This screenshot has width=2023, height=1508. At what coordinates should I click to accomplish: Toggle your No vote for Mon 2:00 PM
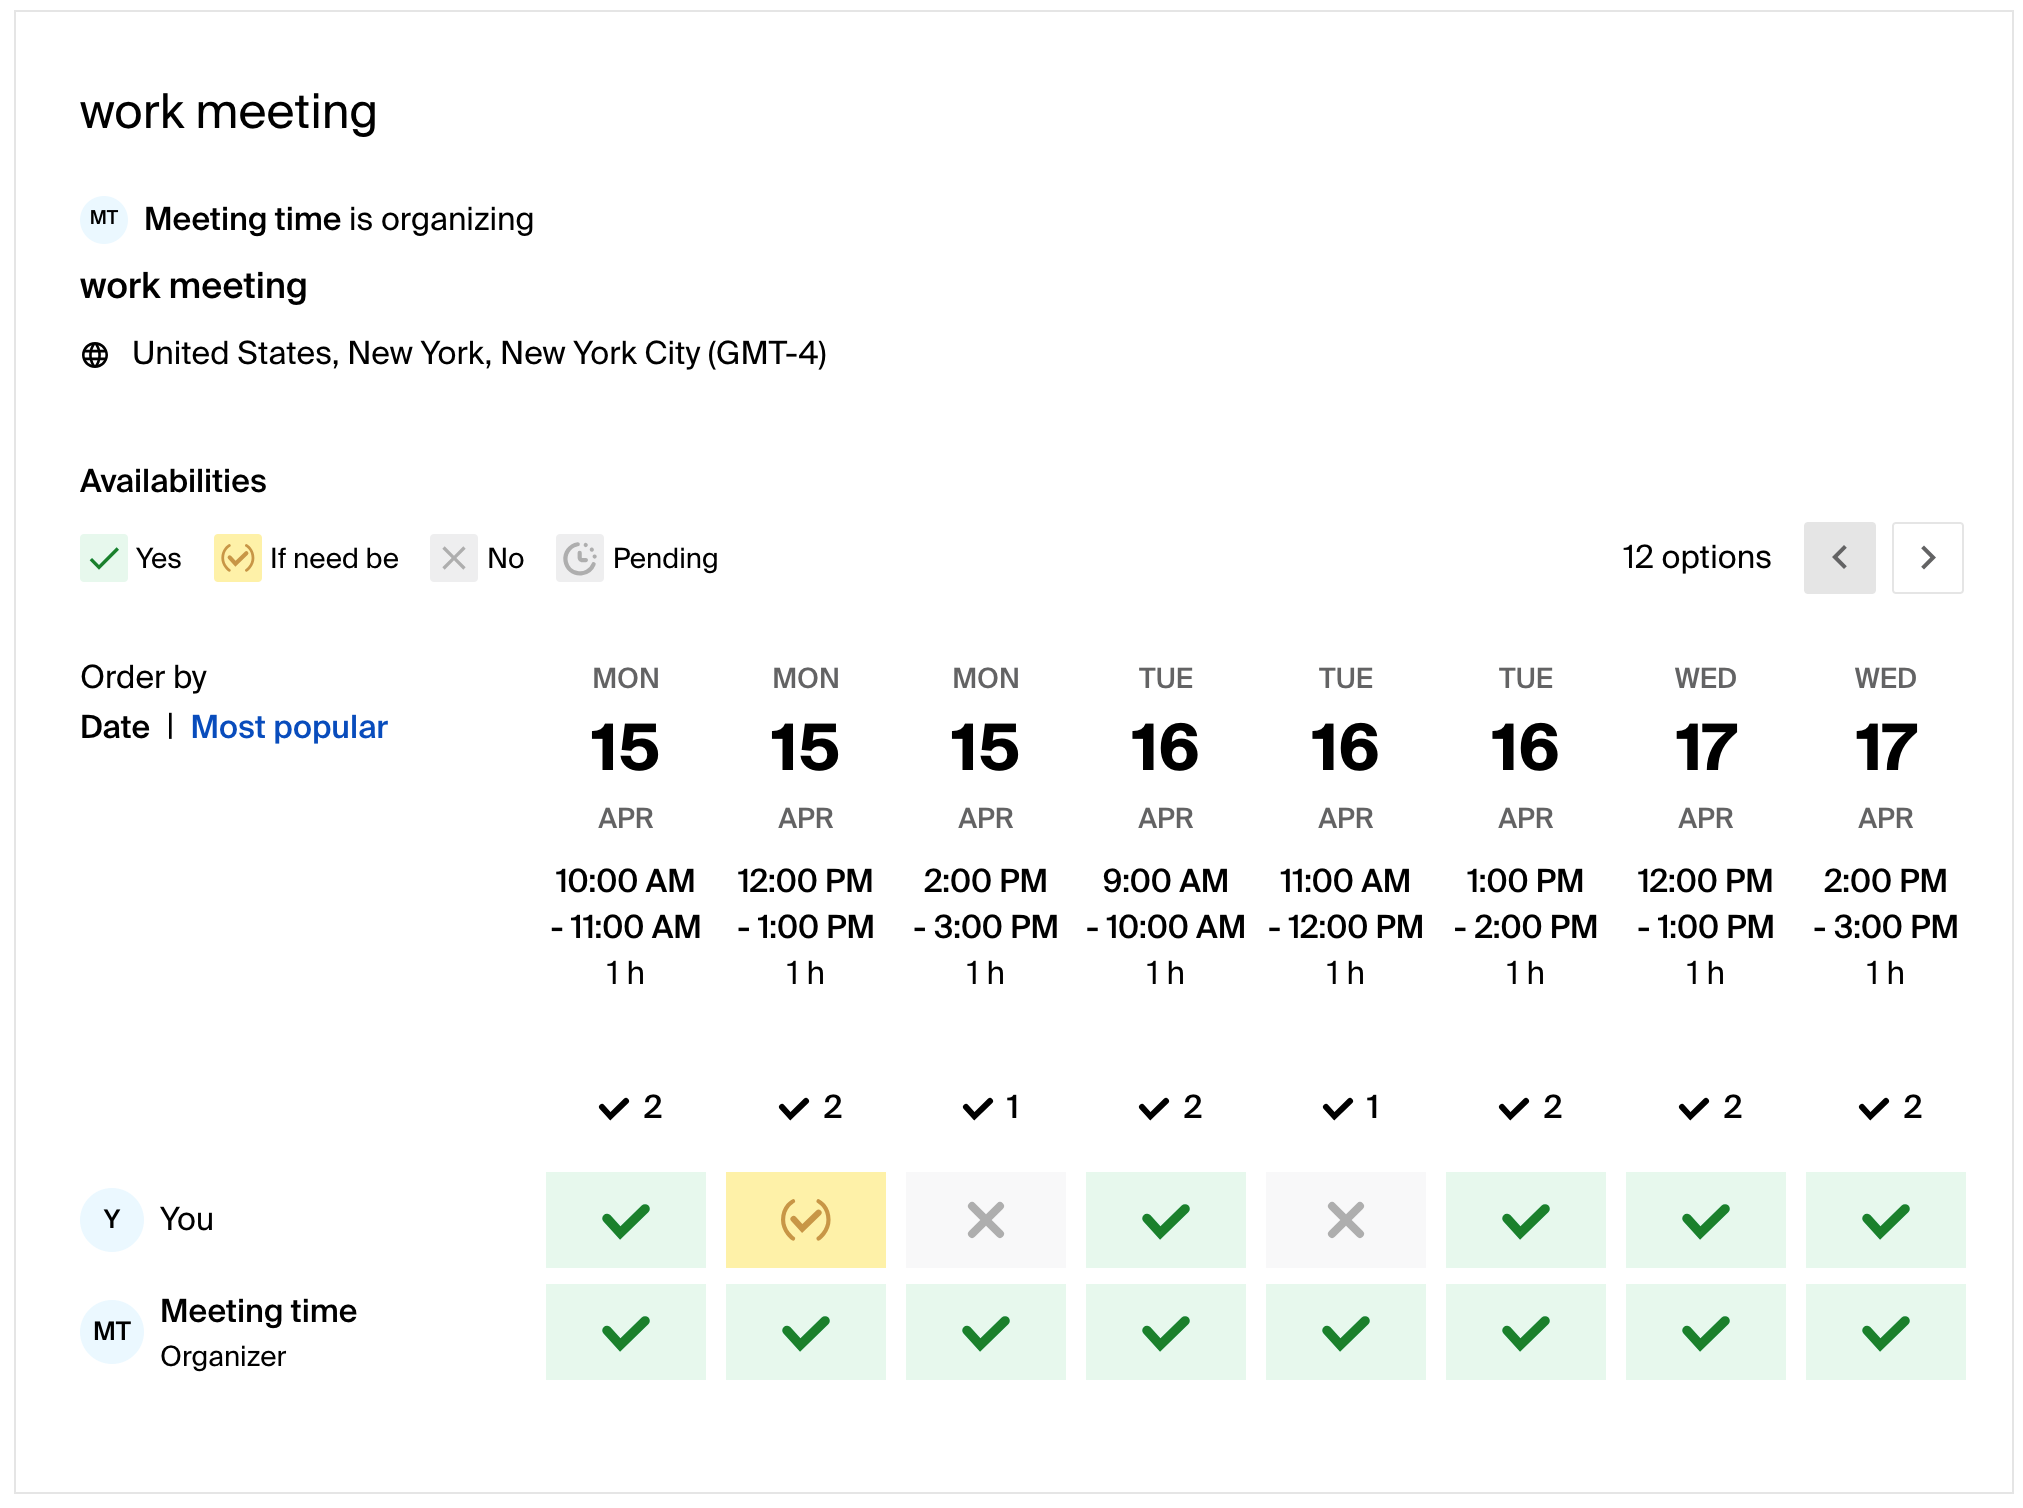click(985, 1220)
